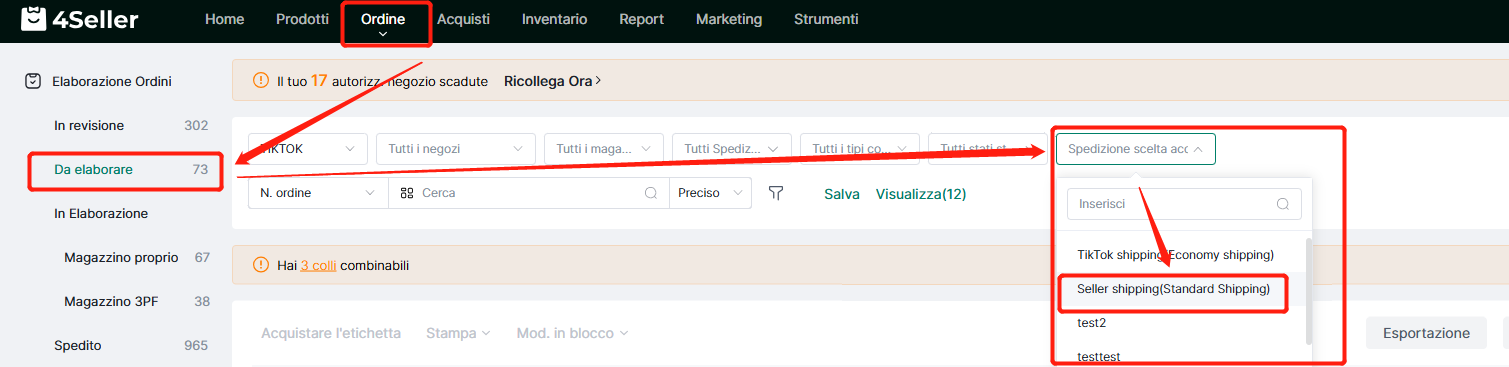The image size is (1509, 367).
Task: Click the magnifier icon in Inserisci box
Action: tap(1283, 203)
